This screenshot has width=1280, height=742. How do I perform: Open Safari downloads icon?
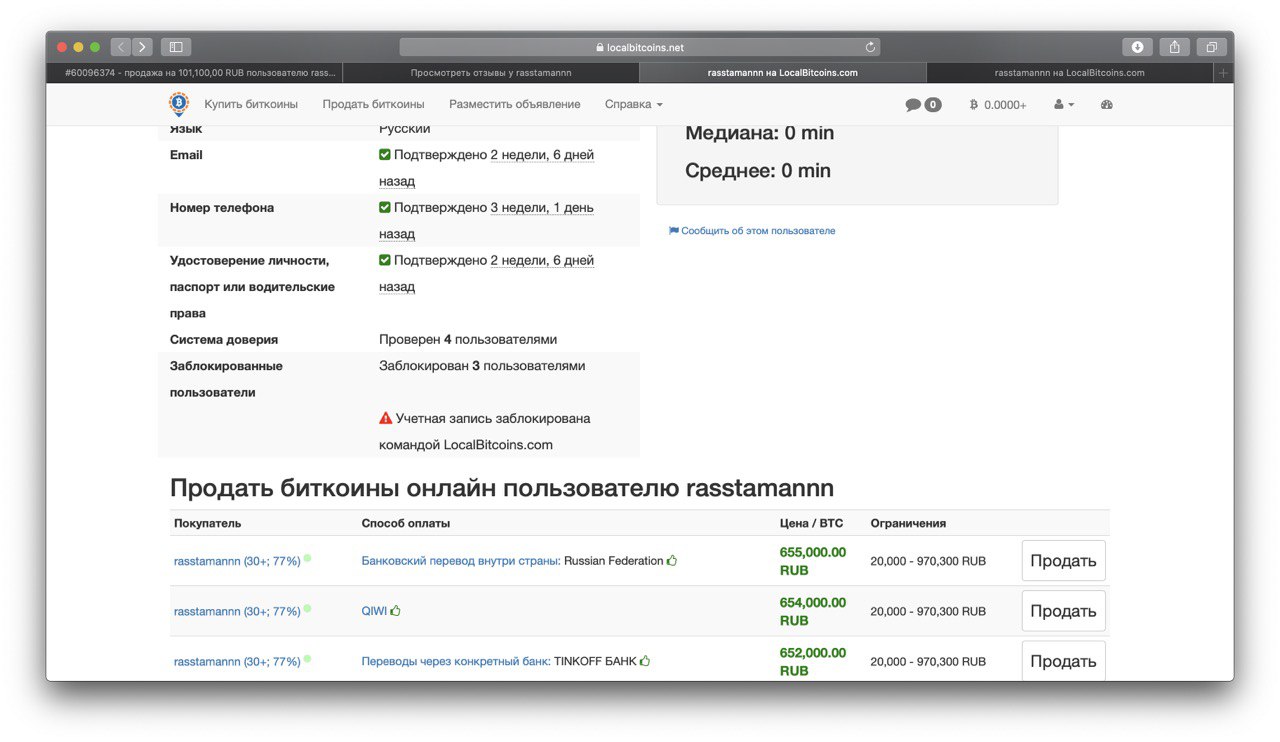coord(1137,47)
